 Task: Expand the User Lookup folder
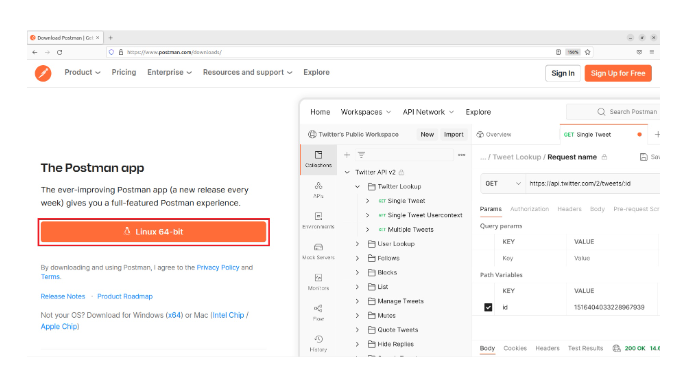point(357,244)
